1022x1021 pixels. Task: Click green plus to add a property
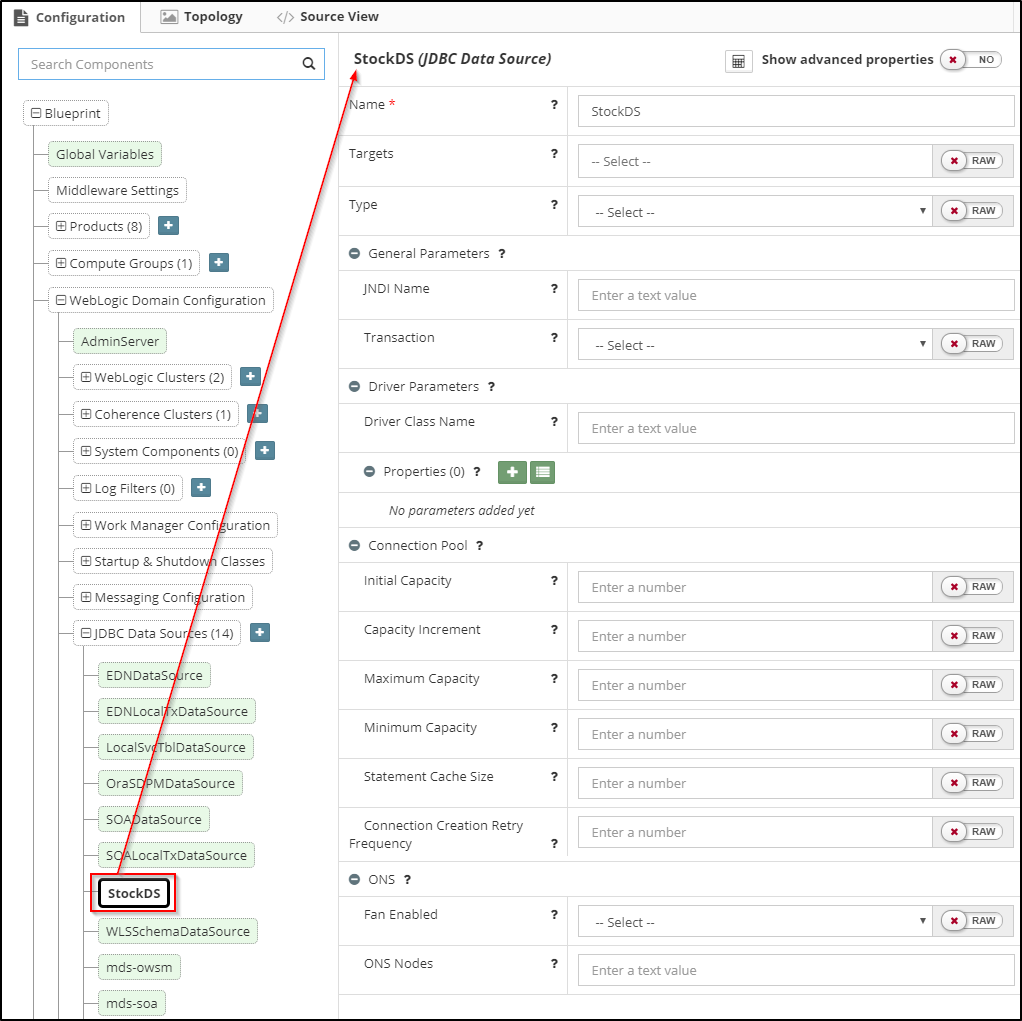pyautogui.click(x=512, y=472)
